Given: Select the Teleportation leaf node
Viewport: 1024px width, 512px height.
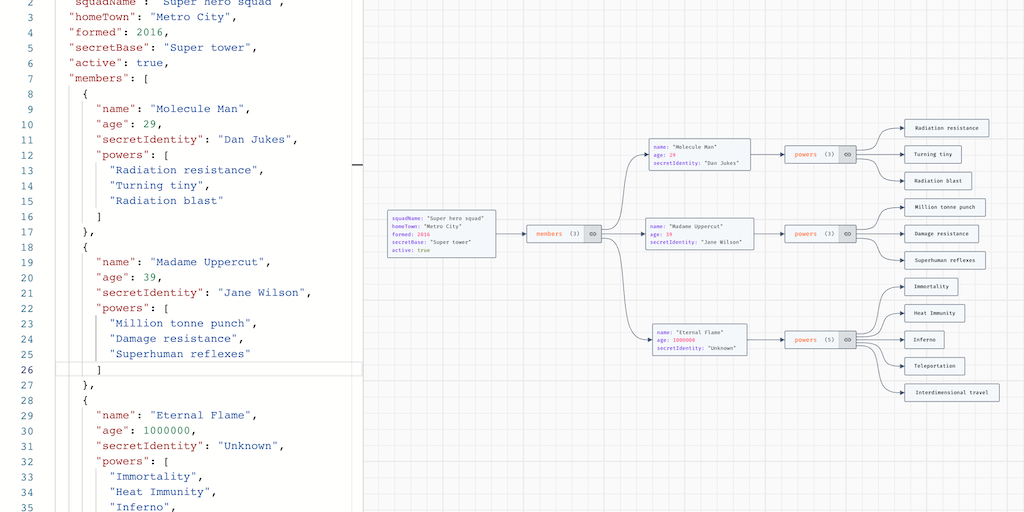Looking at the screenshot, I should tap(934, 366).
